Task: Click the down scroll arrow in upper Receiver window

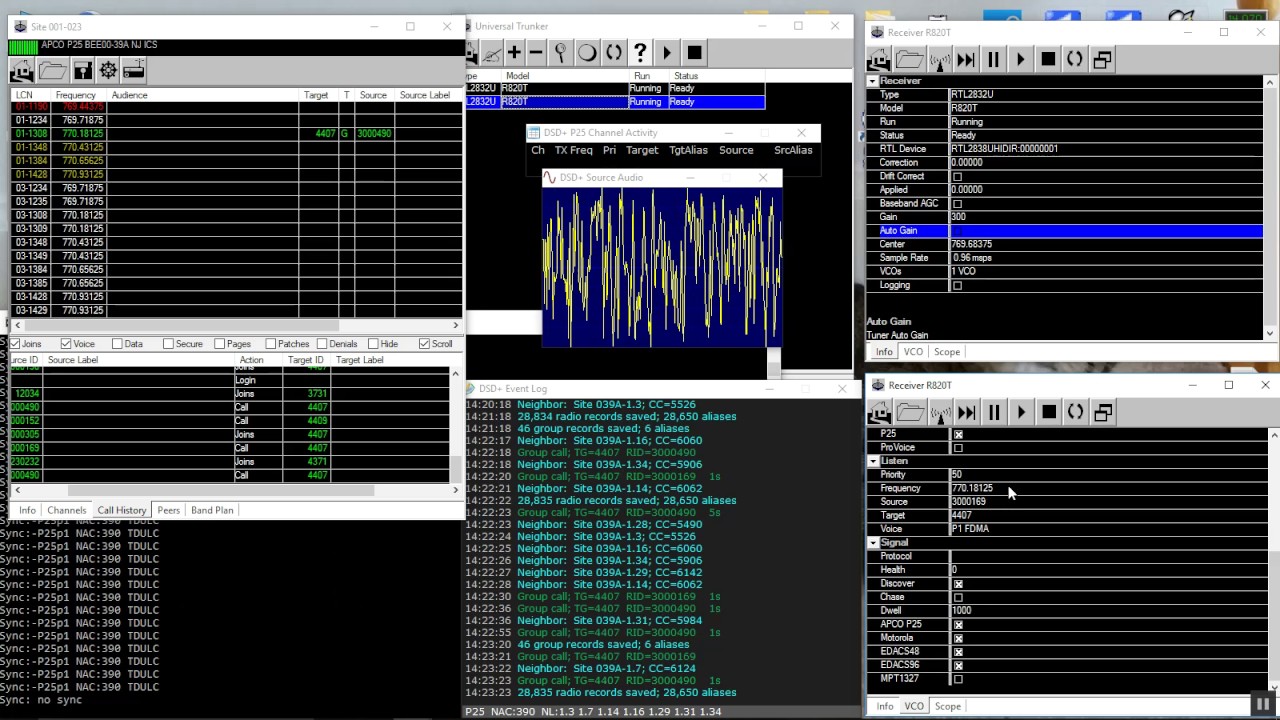Action: [1271, 334]
